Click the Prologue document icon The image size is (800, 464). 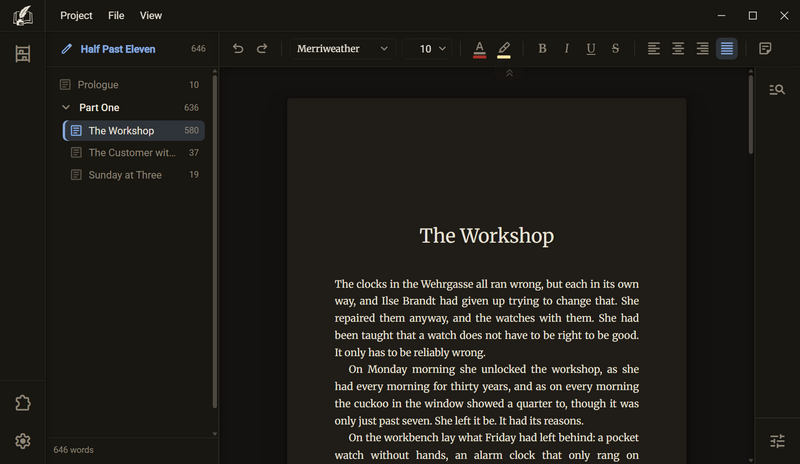(65, 85)
